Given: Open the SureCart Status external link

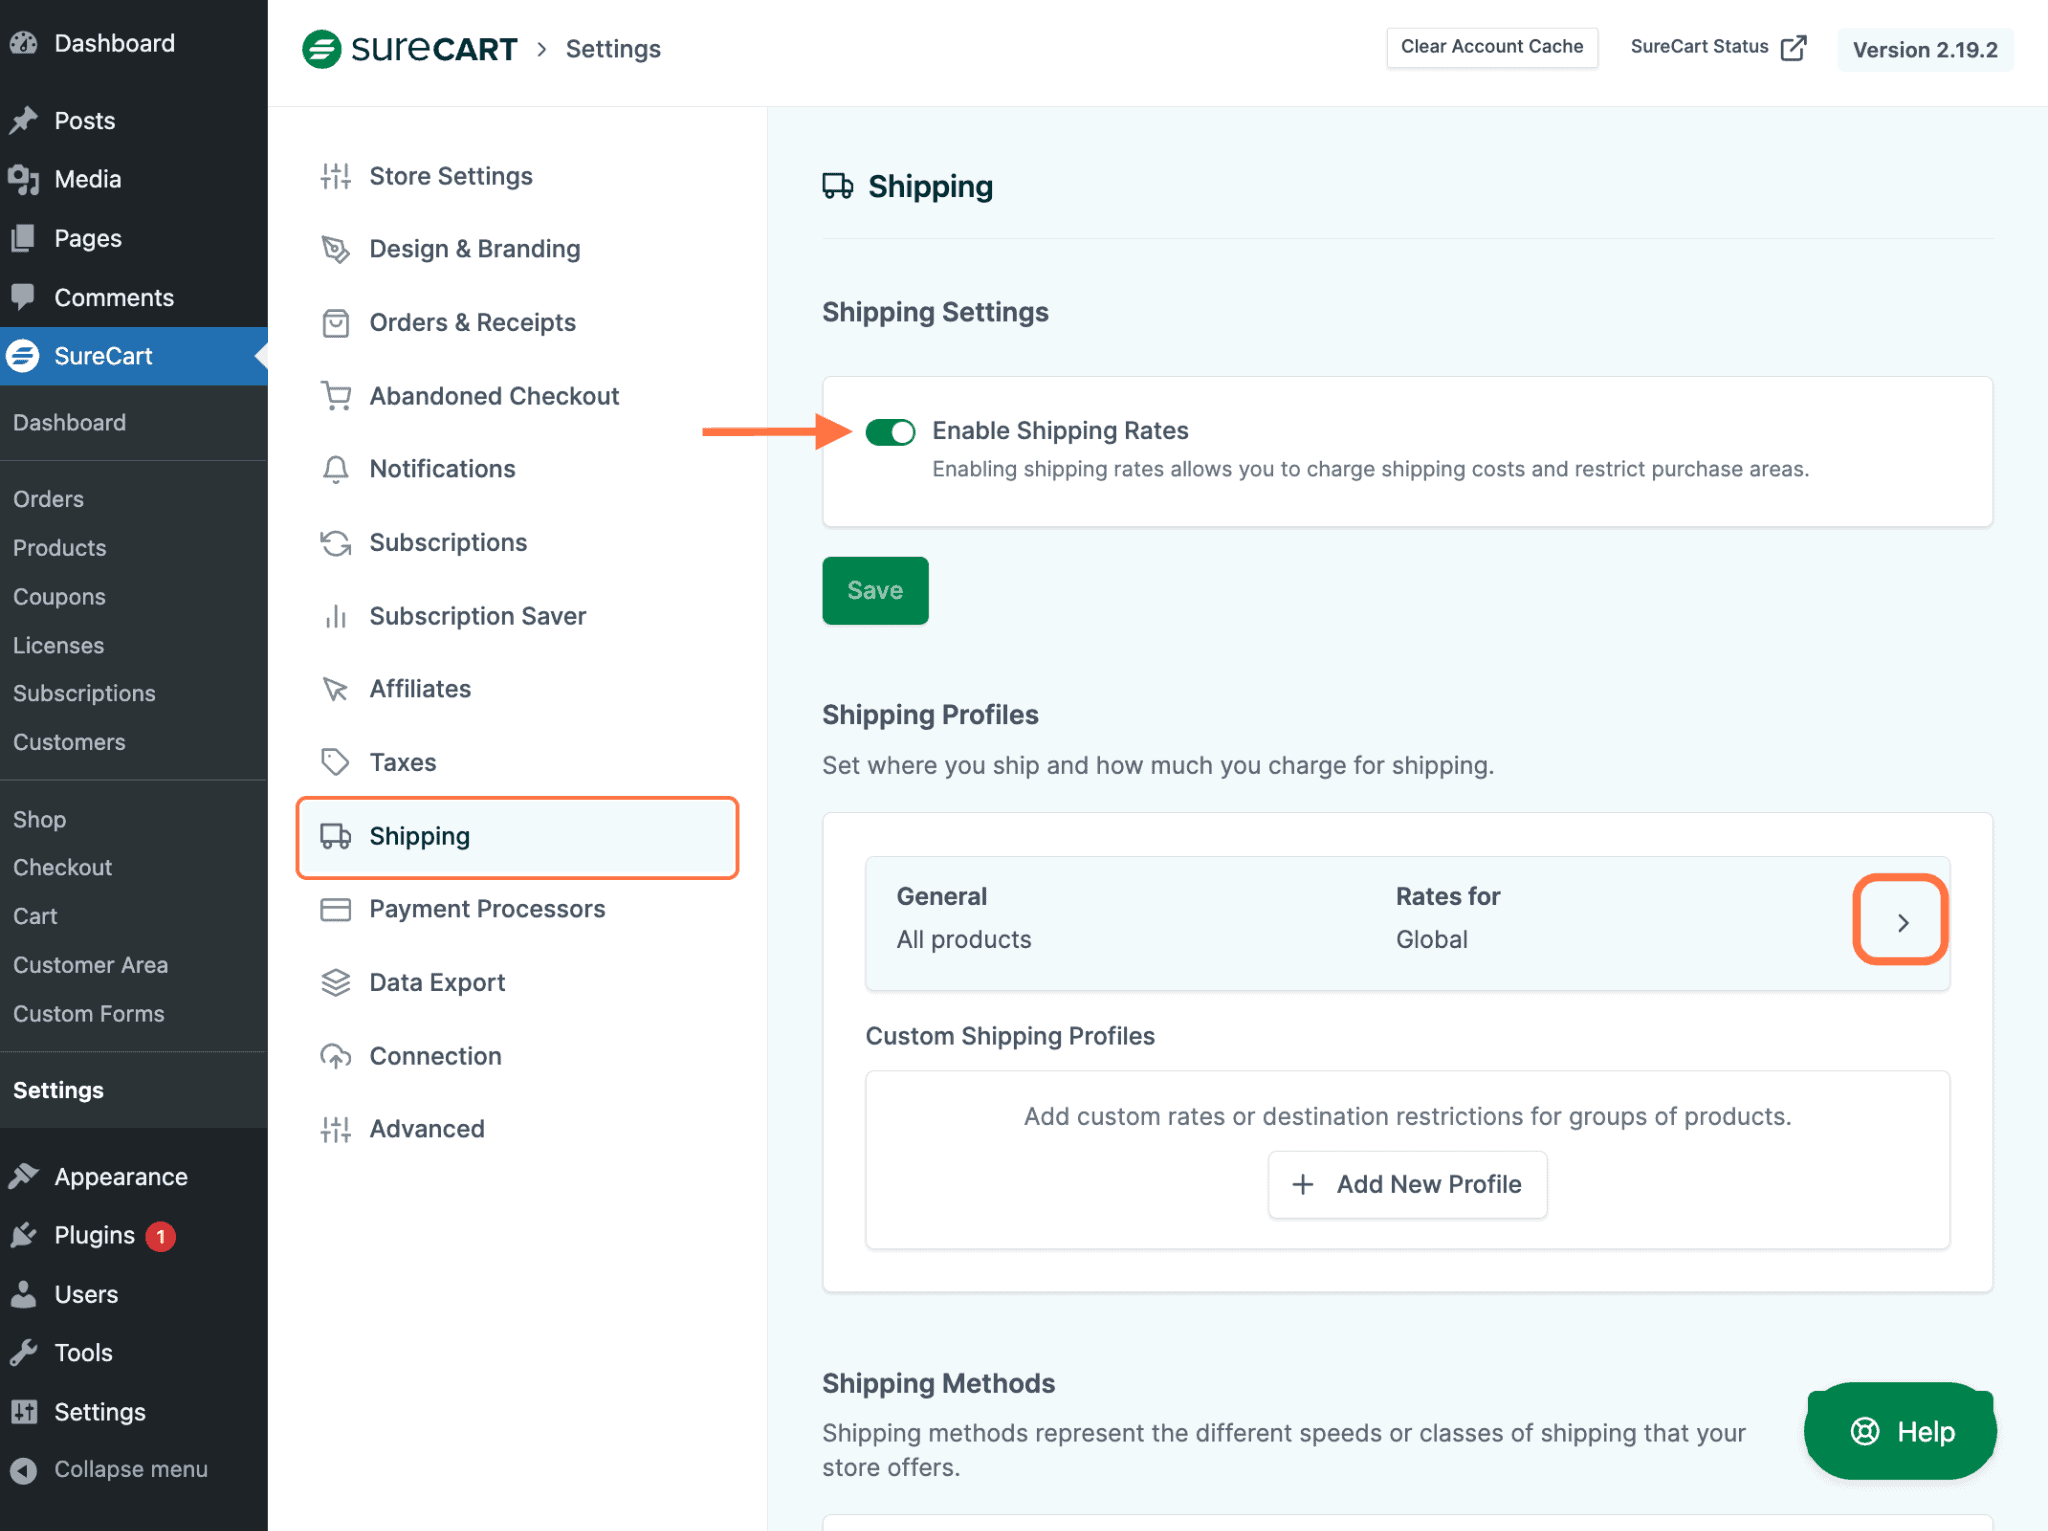Looking at the screenshot, I should click(1717, 46).
